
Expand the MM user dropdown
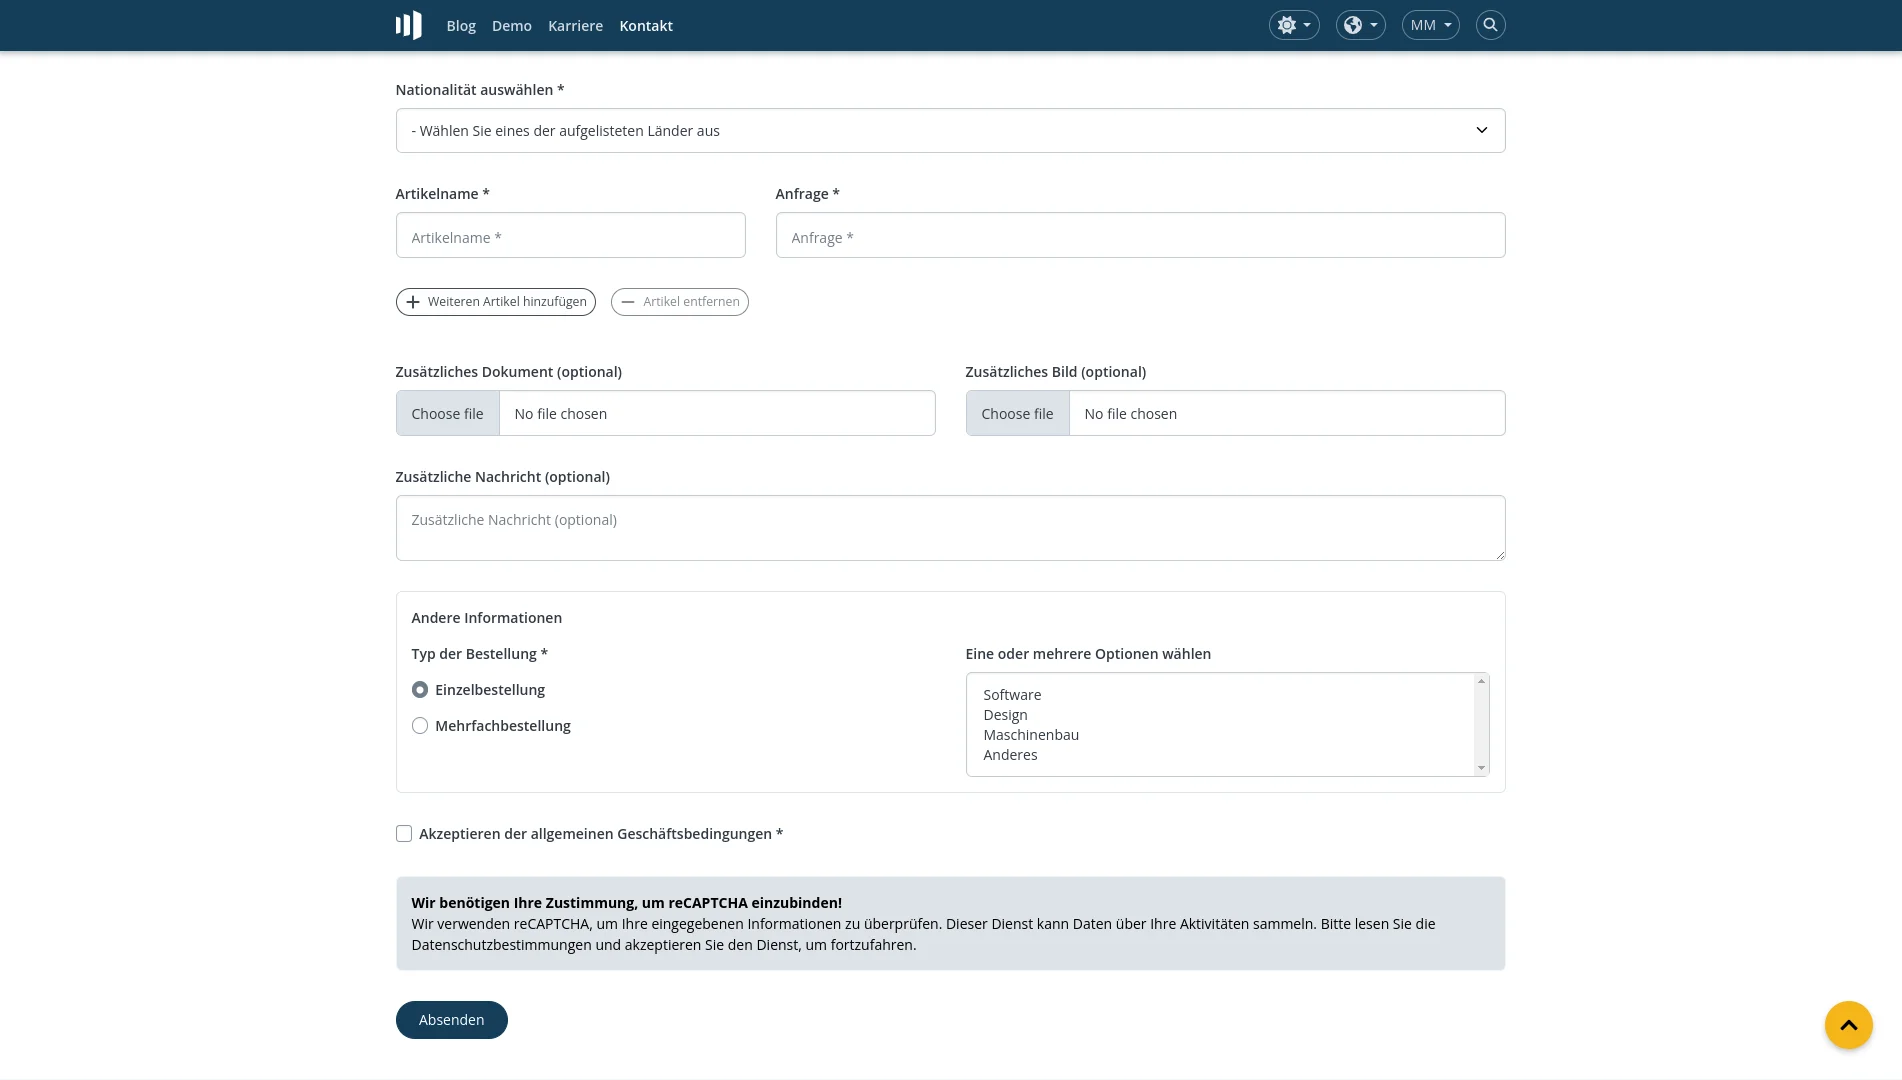pyautogui.click(x=1430, y=25)
